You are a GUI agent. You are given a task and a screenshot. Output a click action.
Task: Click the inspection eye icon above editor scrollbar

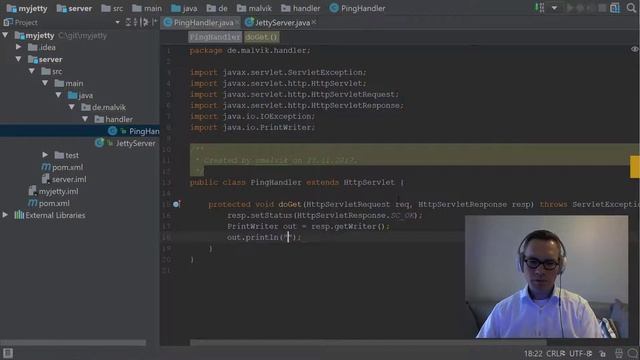(635, 49)
